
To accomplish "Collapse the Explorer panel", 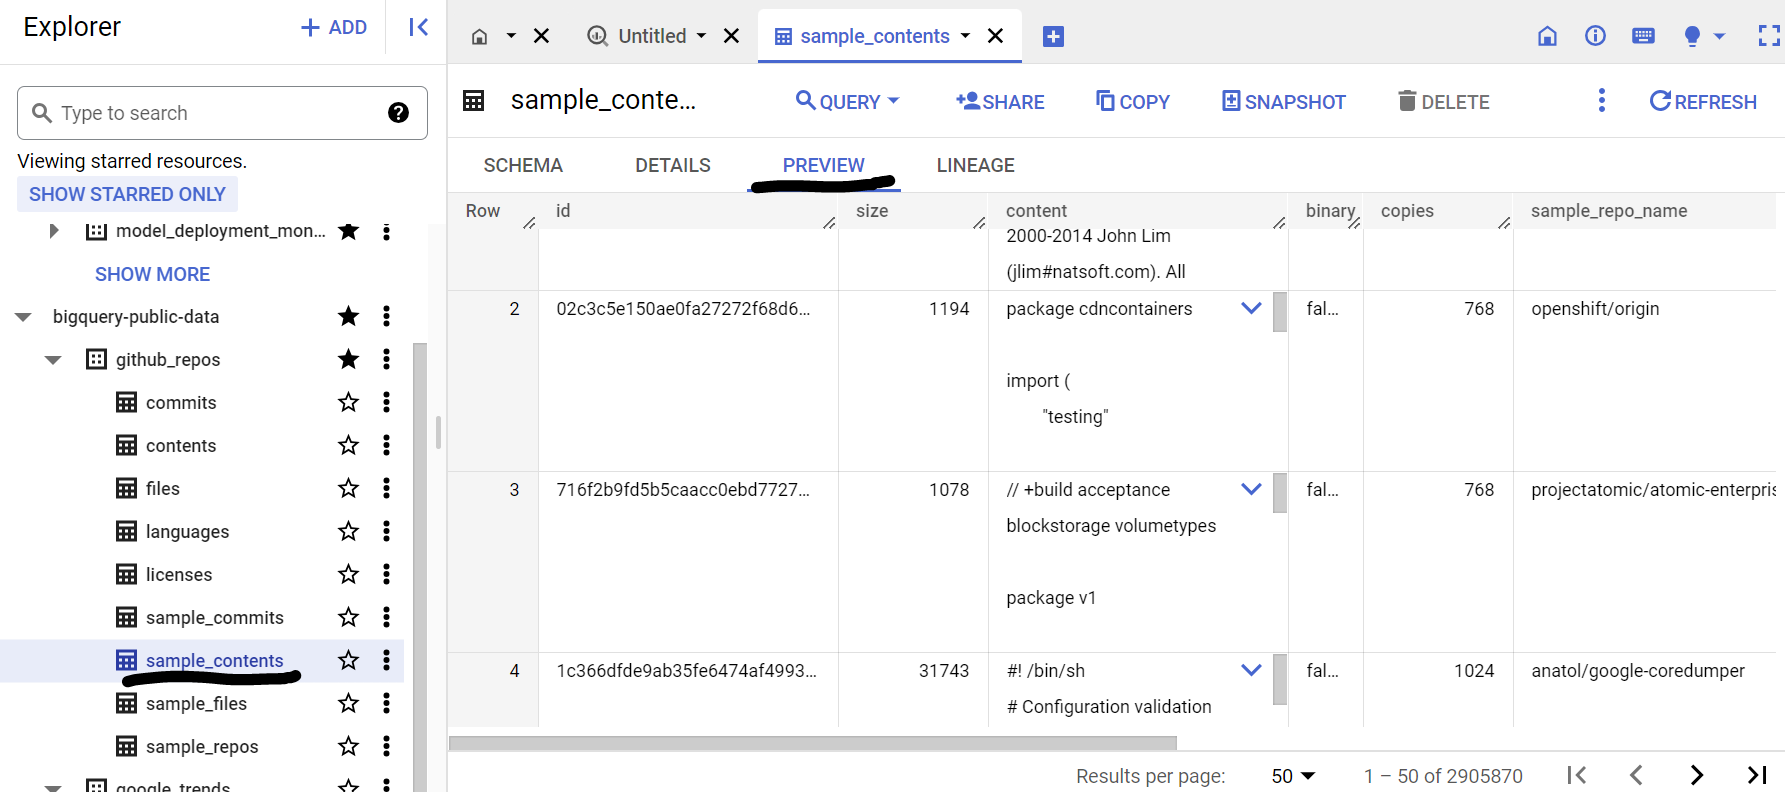I will [x=418, y=27].
